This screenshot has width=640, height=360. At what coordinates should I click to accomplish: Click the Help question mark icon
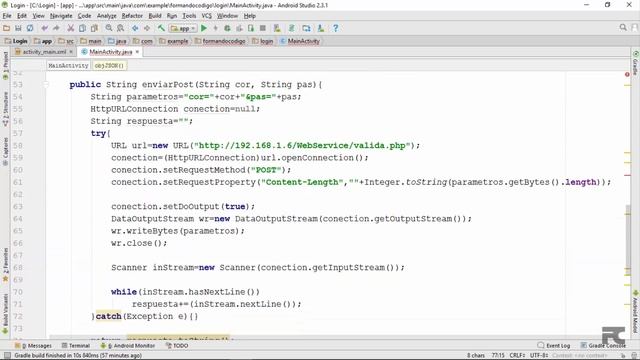tap(336, 28)
